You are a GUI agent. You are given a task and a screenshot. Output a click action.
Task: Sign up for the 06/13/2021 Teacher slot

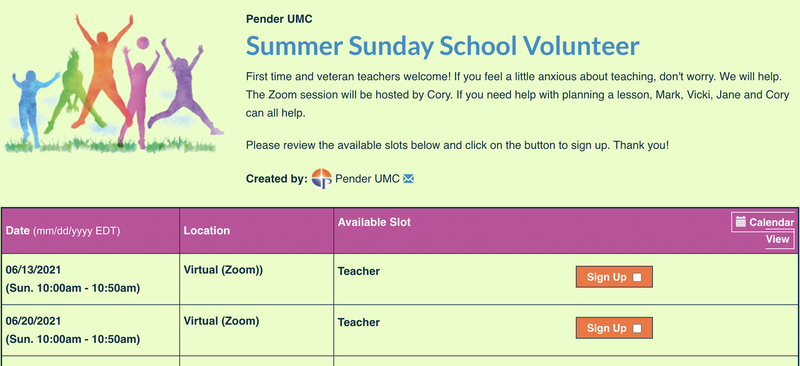(614, 277)
